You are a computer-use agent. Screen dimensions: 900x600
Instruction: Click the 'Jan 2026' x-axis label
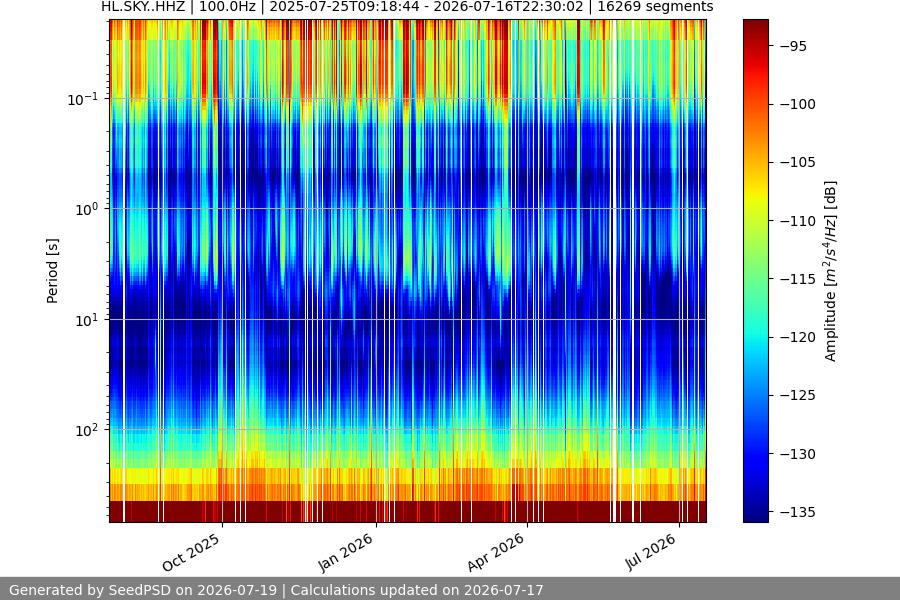point(346,552)
